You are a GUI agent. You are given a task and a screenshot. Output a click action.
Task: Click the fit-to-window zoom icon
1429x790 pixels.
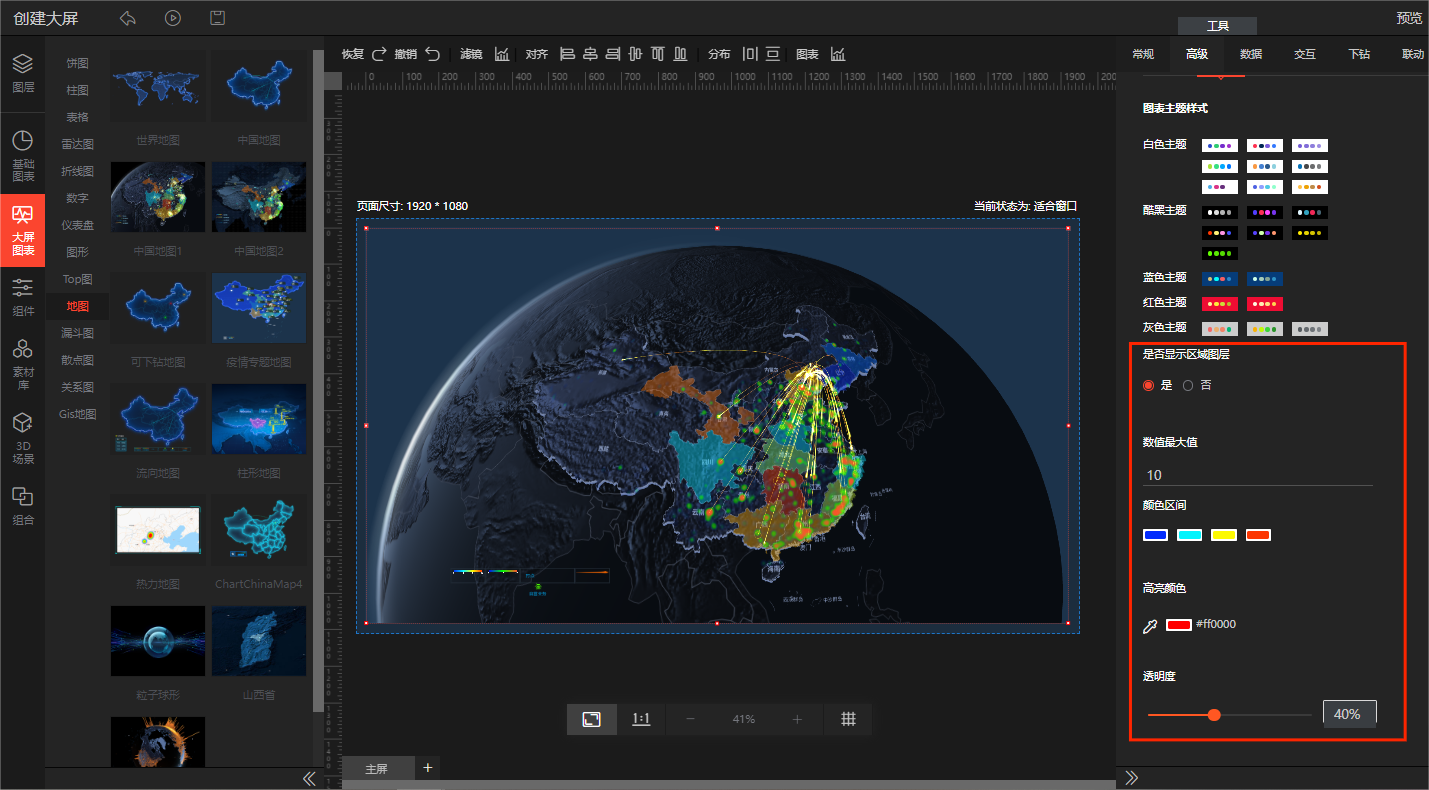[592, 719]
